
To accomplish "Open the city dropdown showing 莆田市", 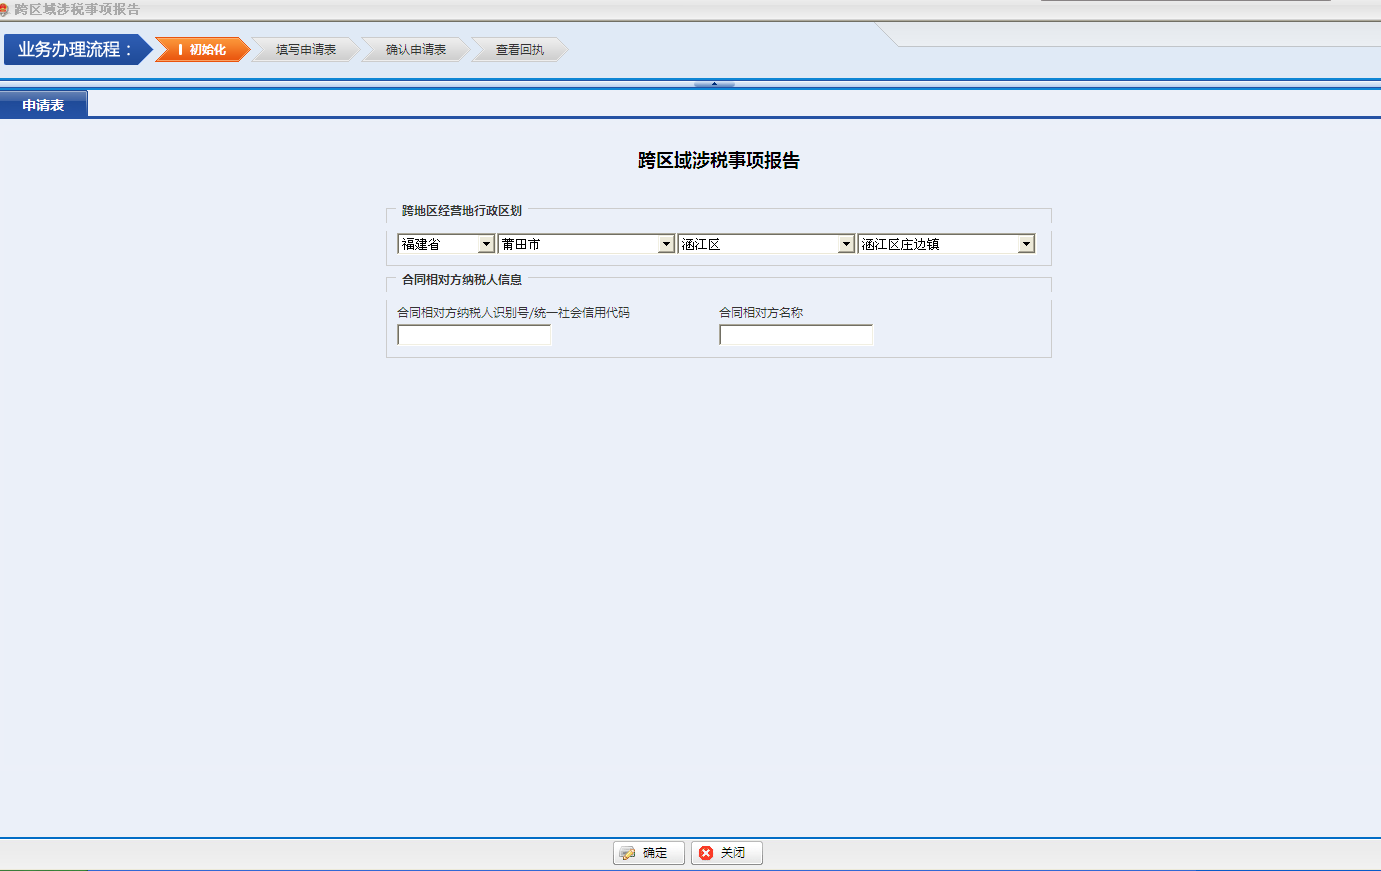I will point(587,244).
